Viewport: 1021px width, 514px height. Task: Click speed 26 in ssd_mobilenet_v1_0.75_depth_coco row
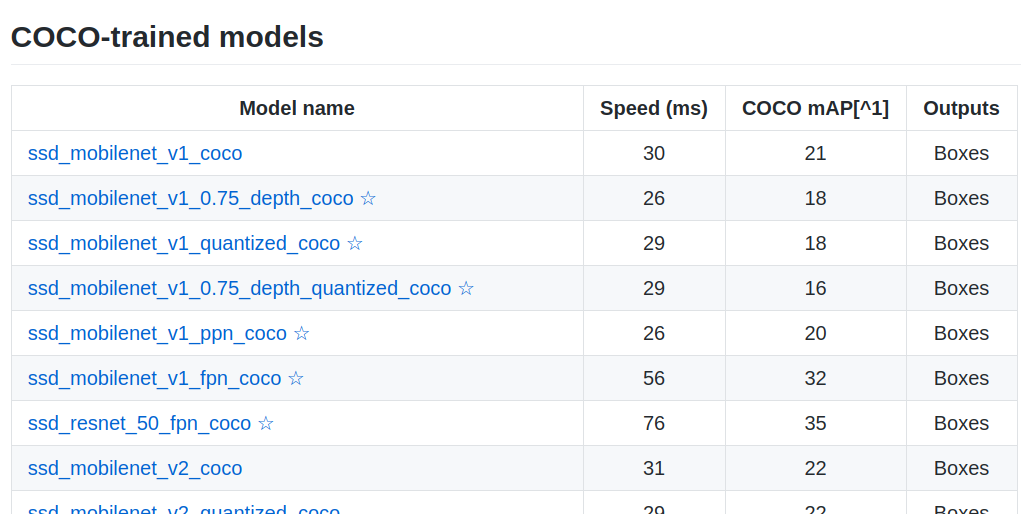pos(654,198)
